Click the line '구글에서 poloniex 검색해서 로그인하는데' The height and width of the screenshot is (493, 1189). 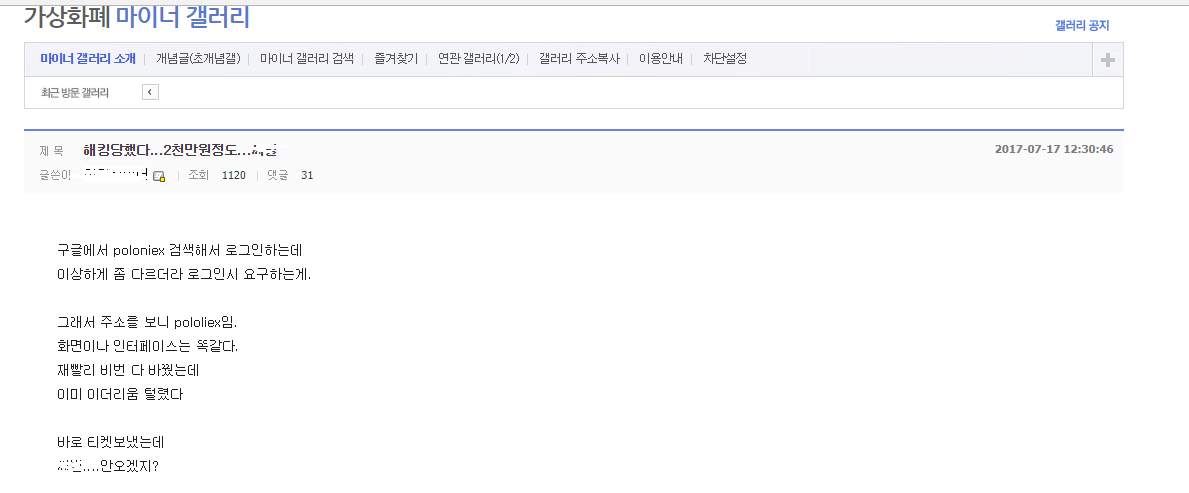pyautogui.click(x=180, y=250)
